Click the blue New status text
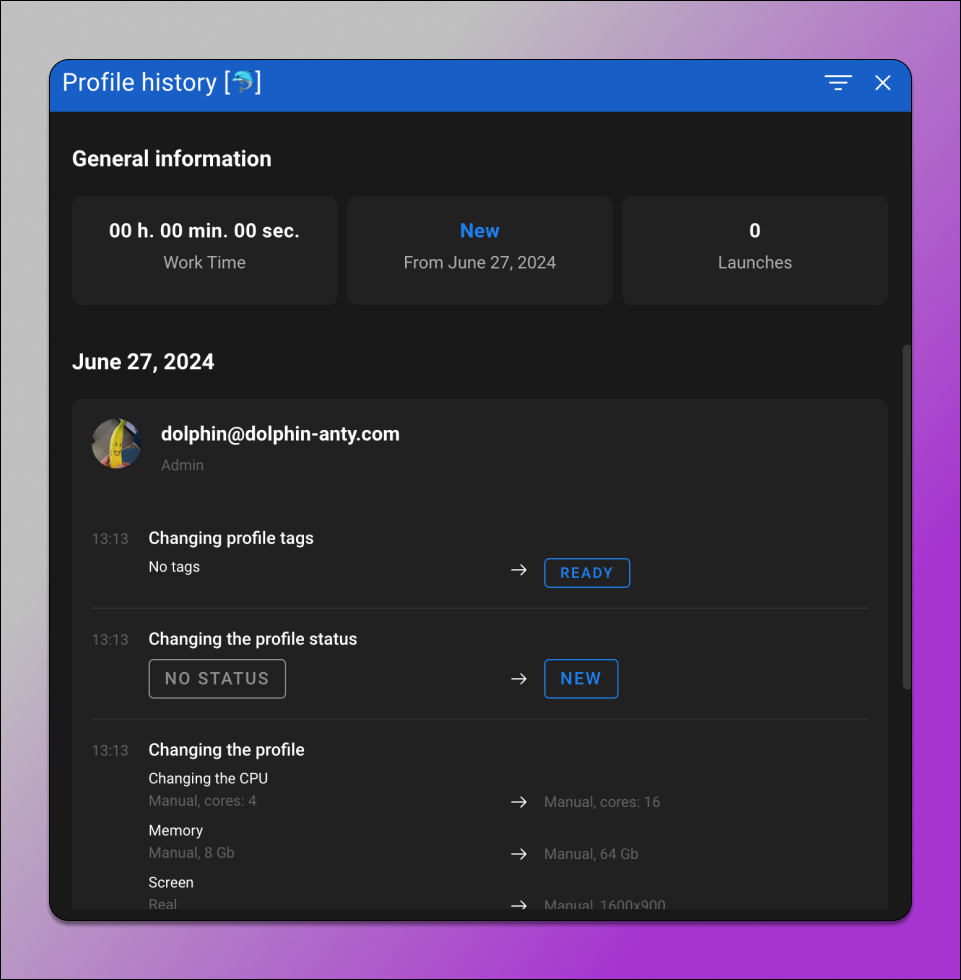 coord(479,231)
